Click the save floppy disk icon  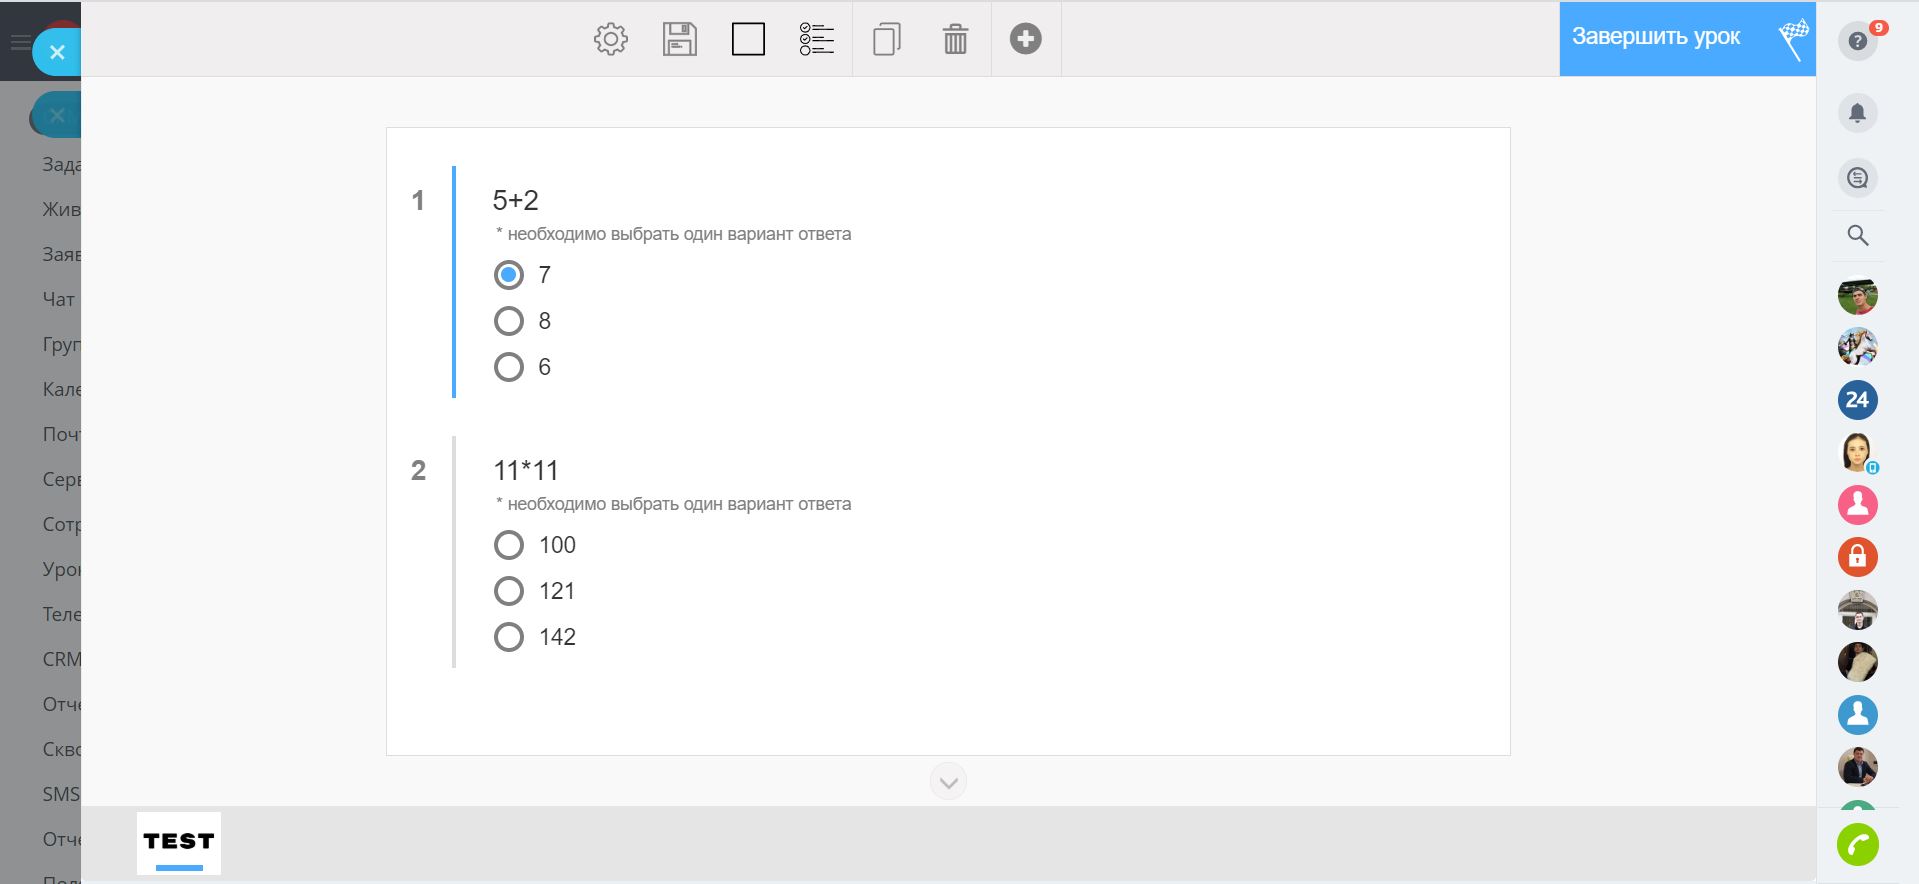[x=680, y=39]
